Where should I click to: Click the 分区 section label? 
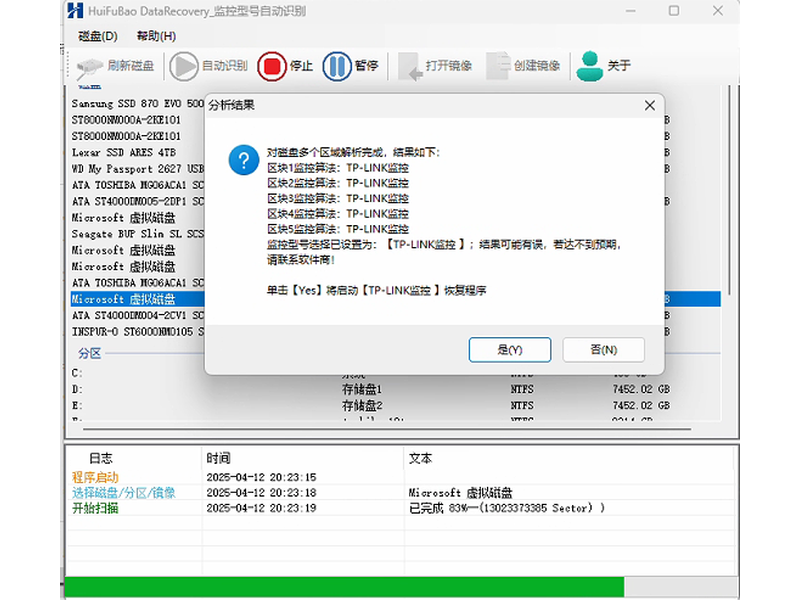tap(89, 353)
